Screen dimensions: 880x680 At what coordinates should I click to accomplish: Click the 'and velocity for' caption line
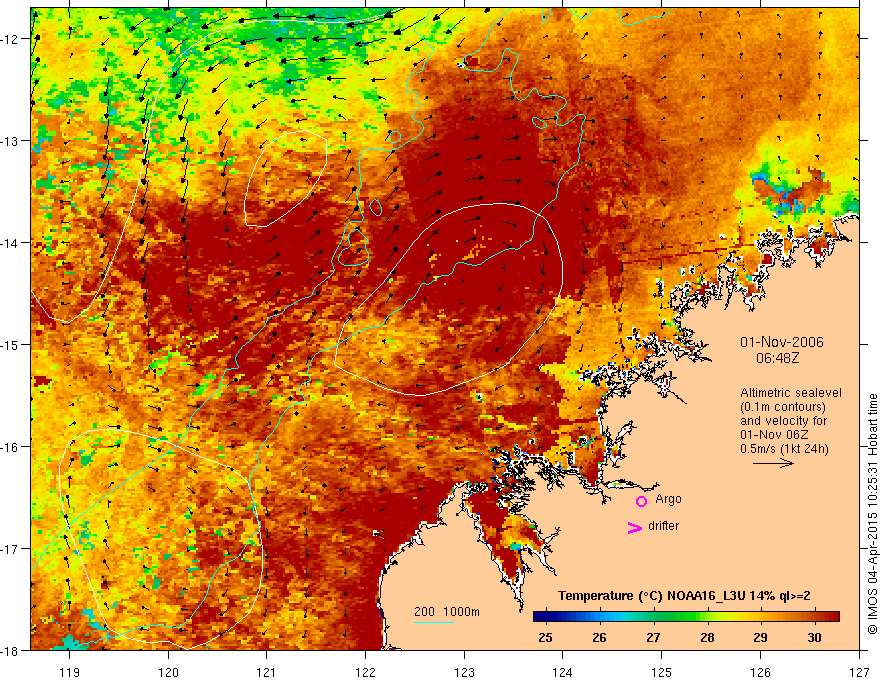[x=783, y=421]
